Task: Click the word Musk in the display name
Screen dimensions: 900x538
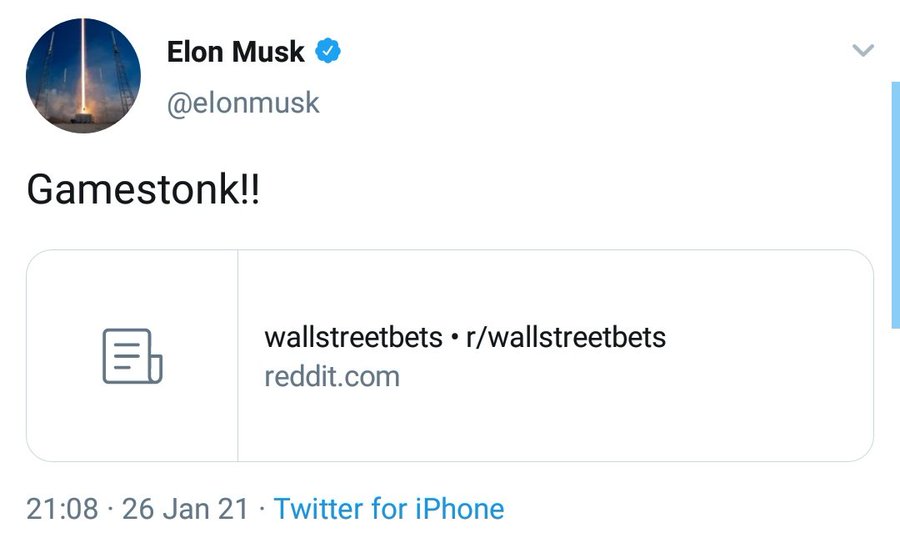Action: pyautogui.click(x=268, y=52)
